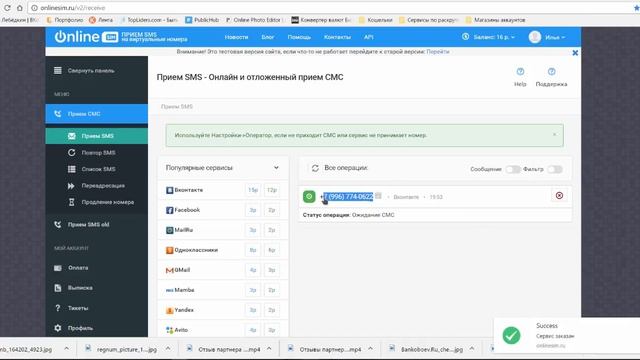Open the PublicHub bookmark
Viewport: 640px width, 360px height.
202,20
